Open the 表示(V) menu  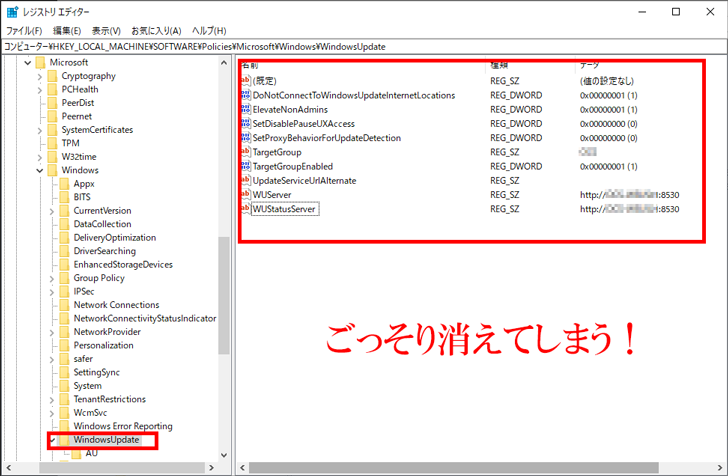(x=106, y=31)
